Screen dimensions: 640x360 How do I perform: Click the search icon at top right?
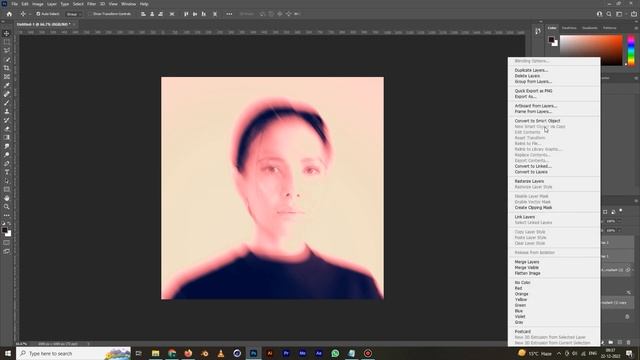(609, 14)
